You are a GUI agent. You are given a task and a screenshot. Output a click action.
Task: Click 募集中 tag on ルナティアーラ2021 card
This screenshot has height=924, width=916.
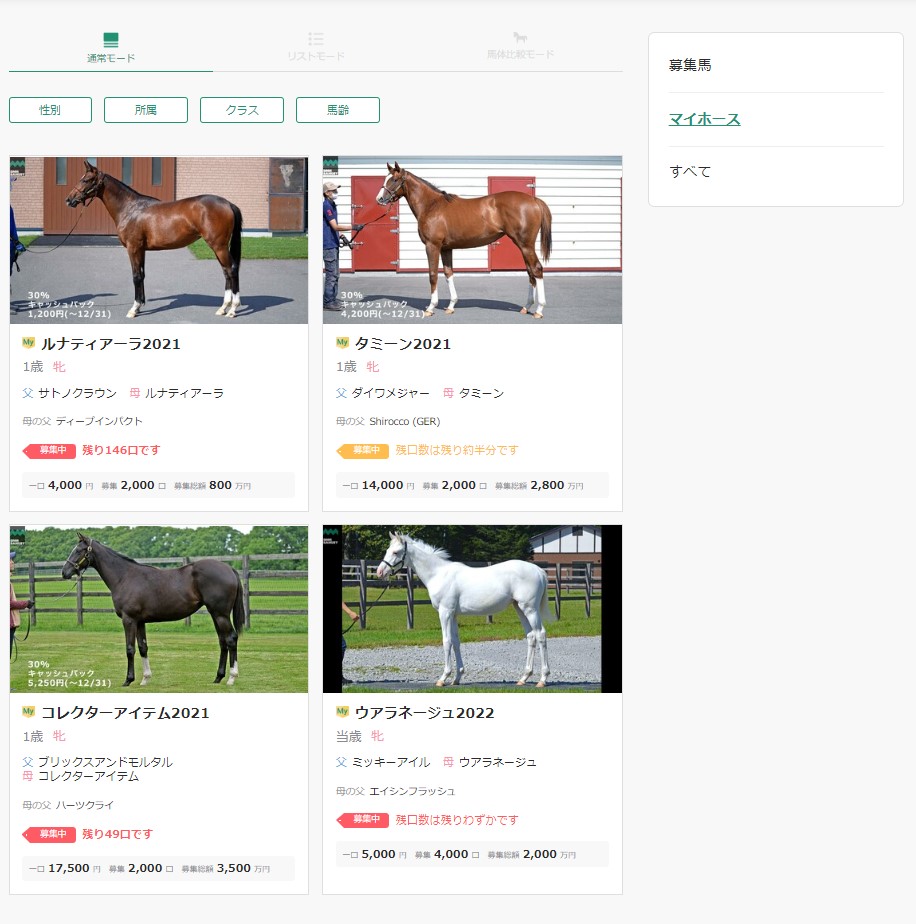click(x=50, y=451)
